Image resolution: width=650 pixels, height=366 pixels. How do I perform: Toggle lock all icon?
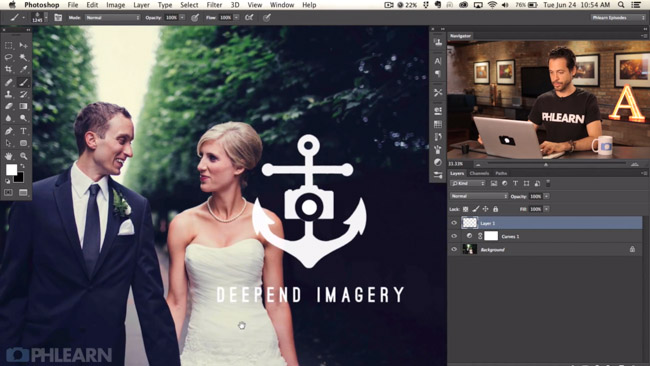tap(495, 209)
